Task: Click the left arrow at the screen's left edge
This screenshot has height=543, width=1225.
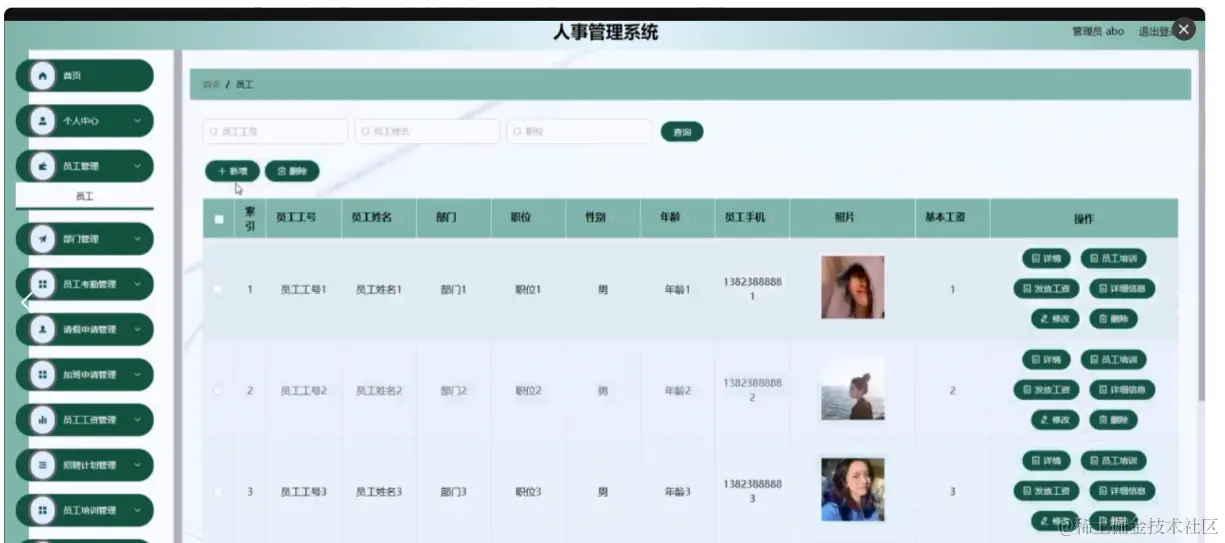Action: (27, 302)
